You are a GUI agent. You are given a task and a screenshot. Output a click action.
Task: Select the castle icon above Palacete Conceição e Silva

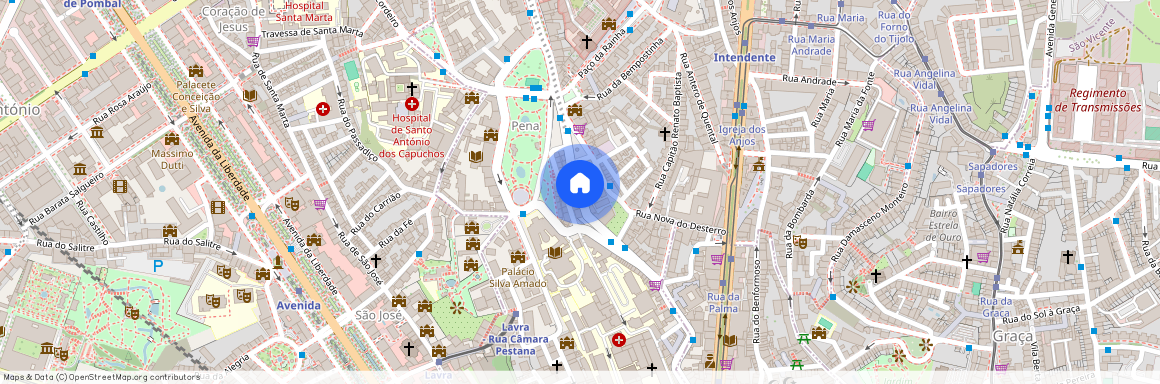tap(195, 71)
